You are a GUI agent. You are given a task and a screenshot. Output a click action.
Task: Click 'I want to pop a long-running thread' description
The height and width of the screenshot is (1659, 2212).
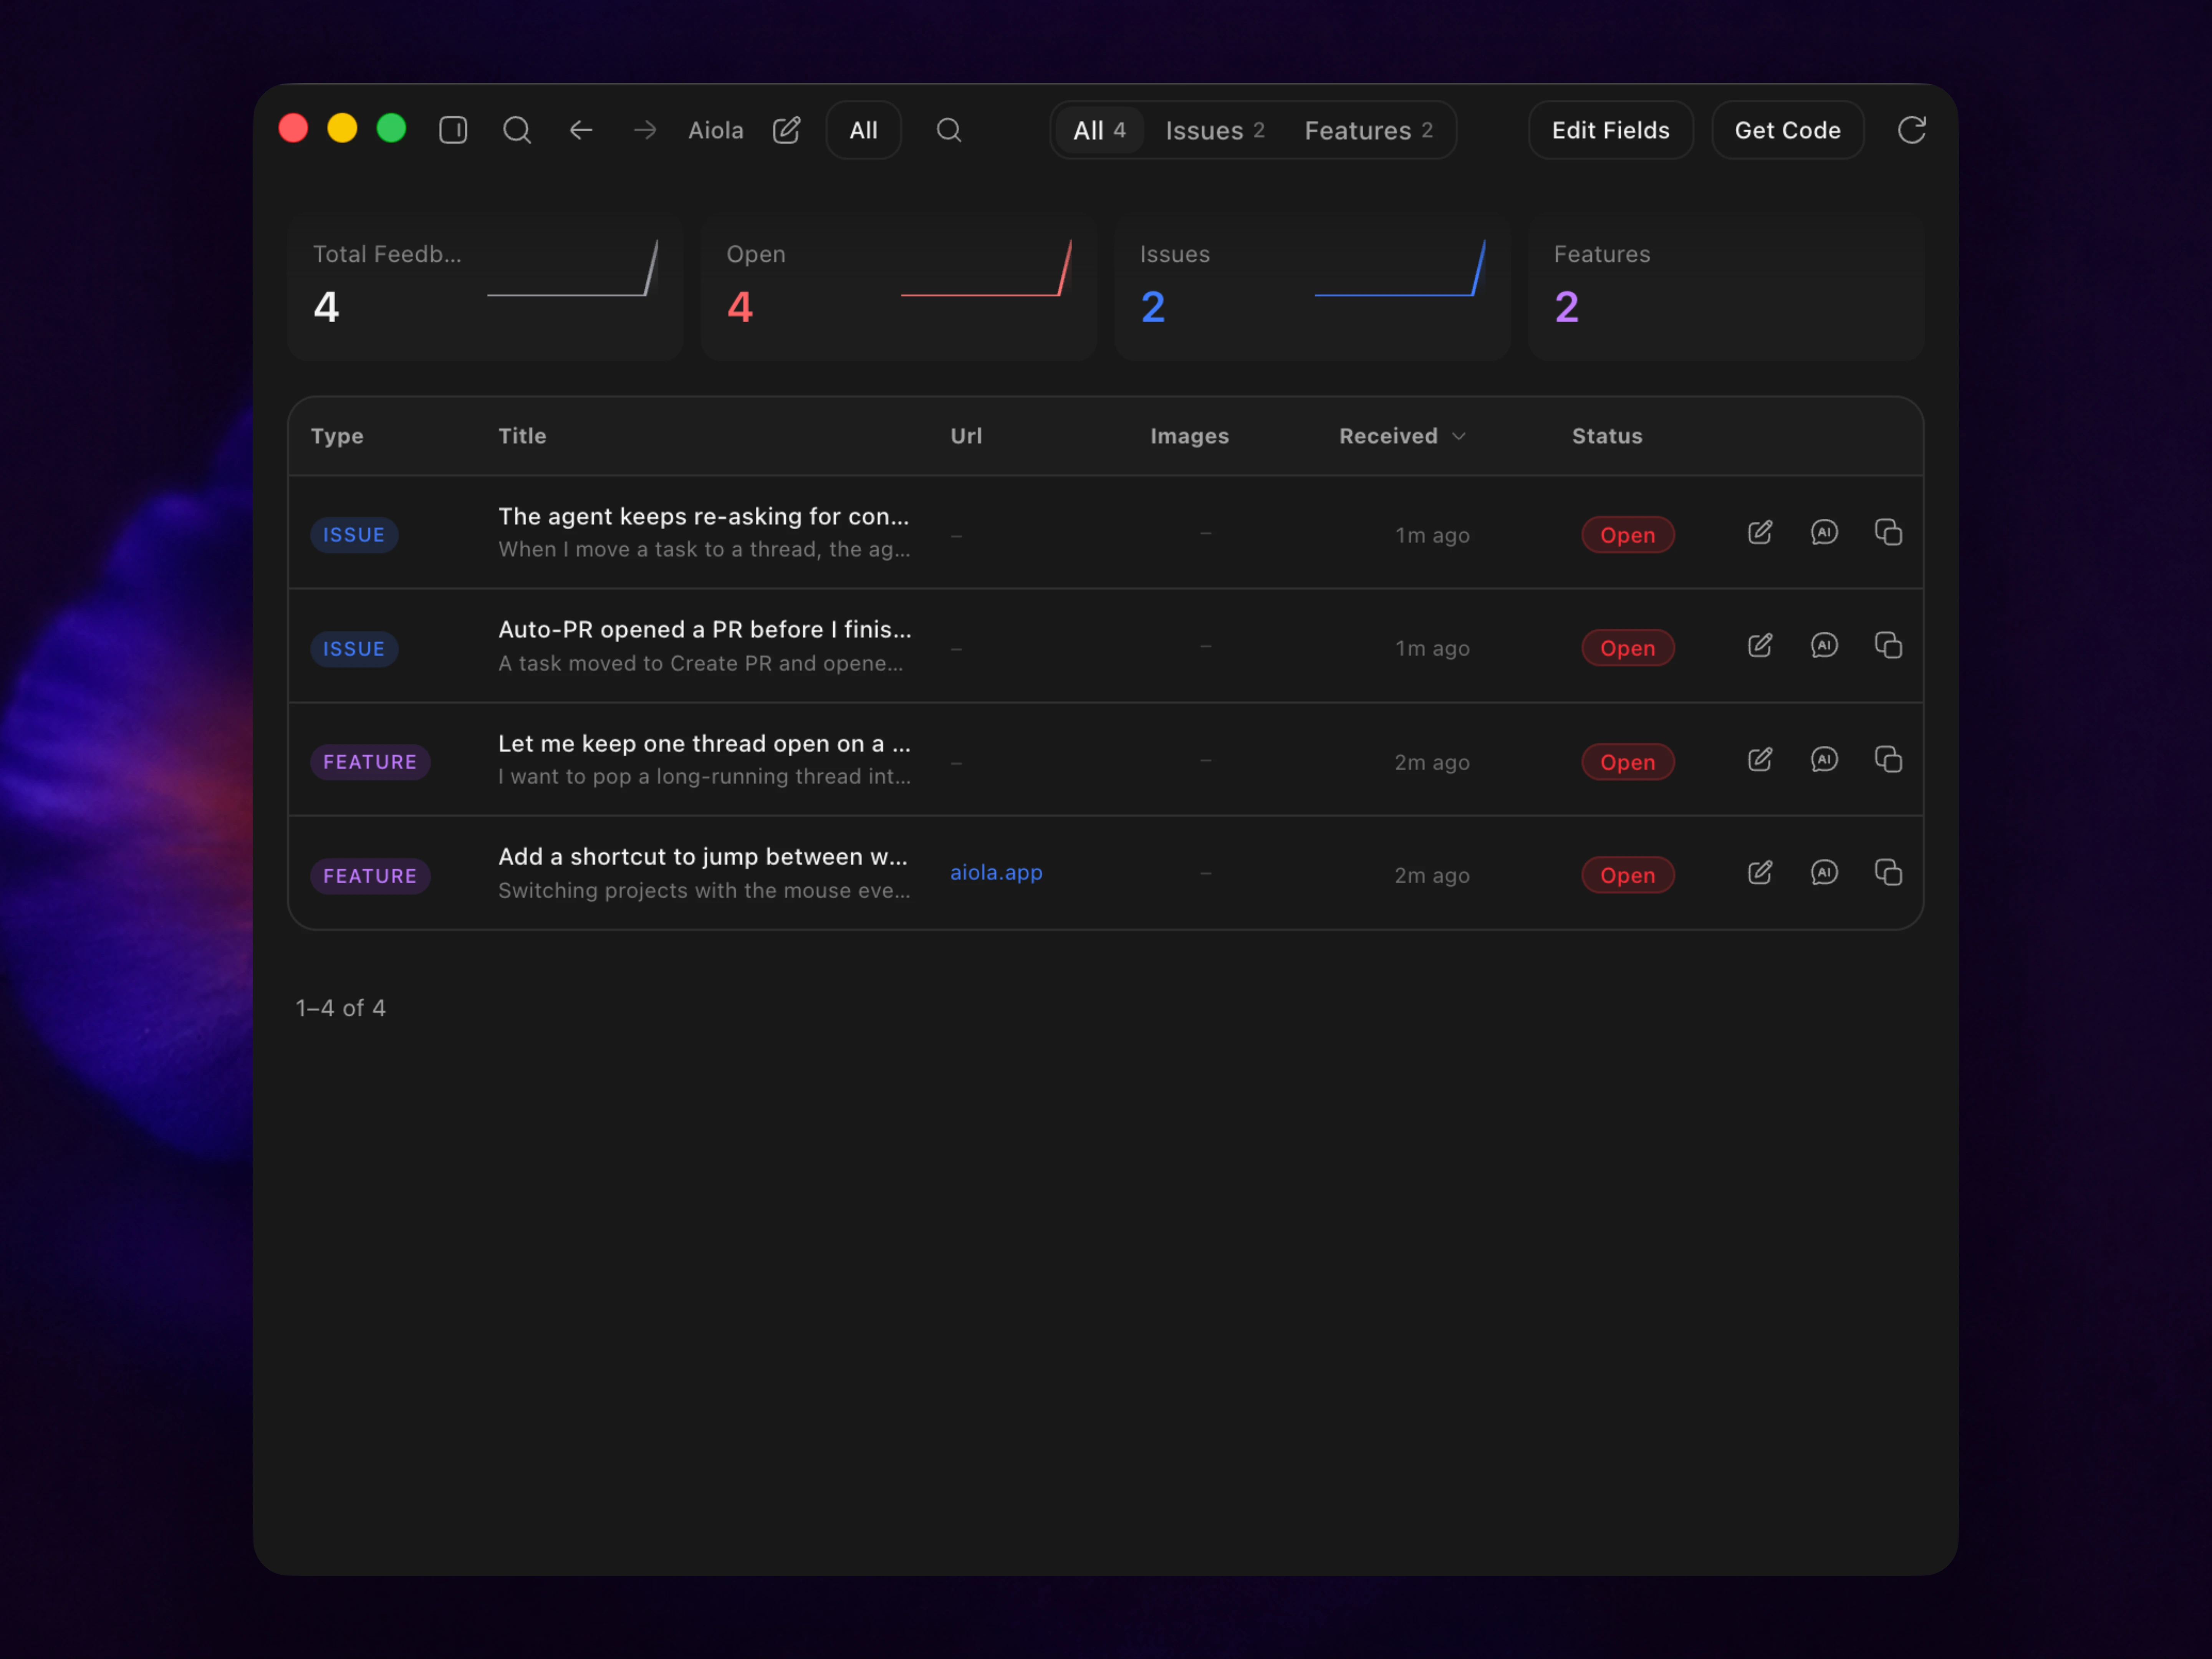click(704, 776)
